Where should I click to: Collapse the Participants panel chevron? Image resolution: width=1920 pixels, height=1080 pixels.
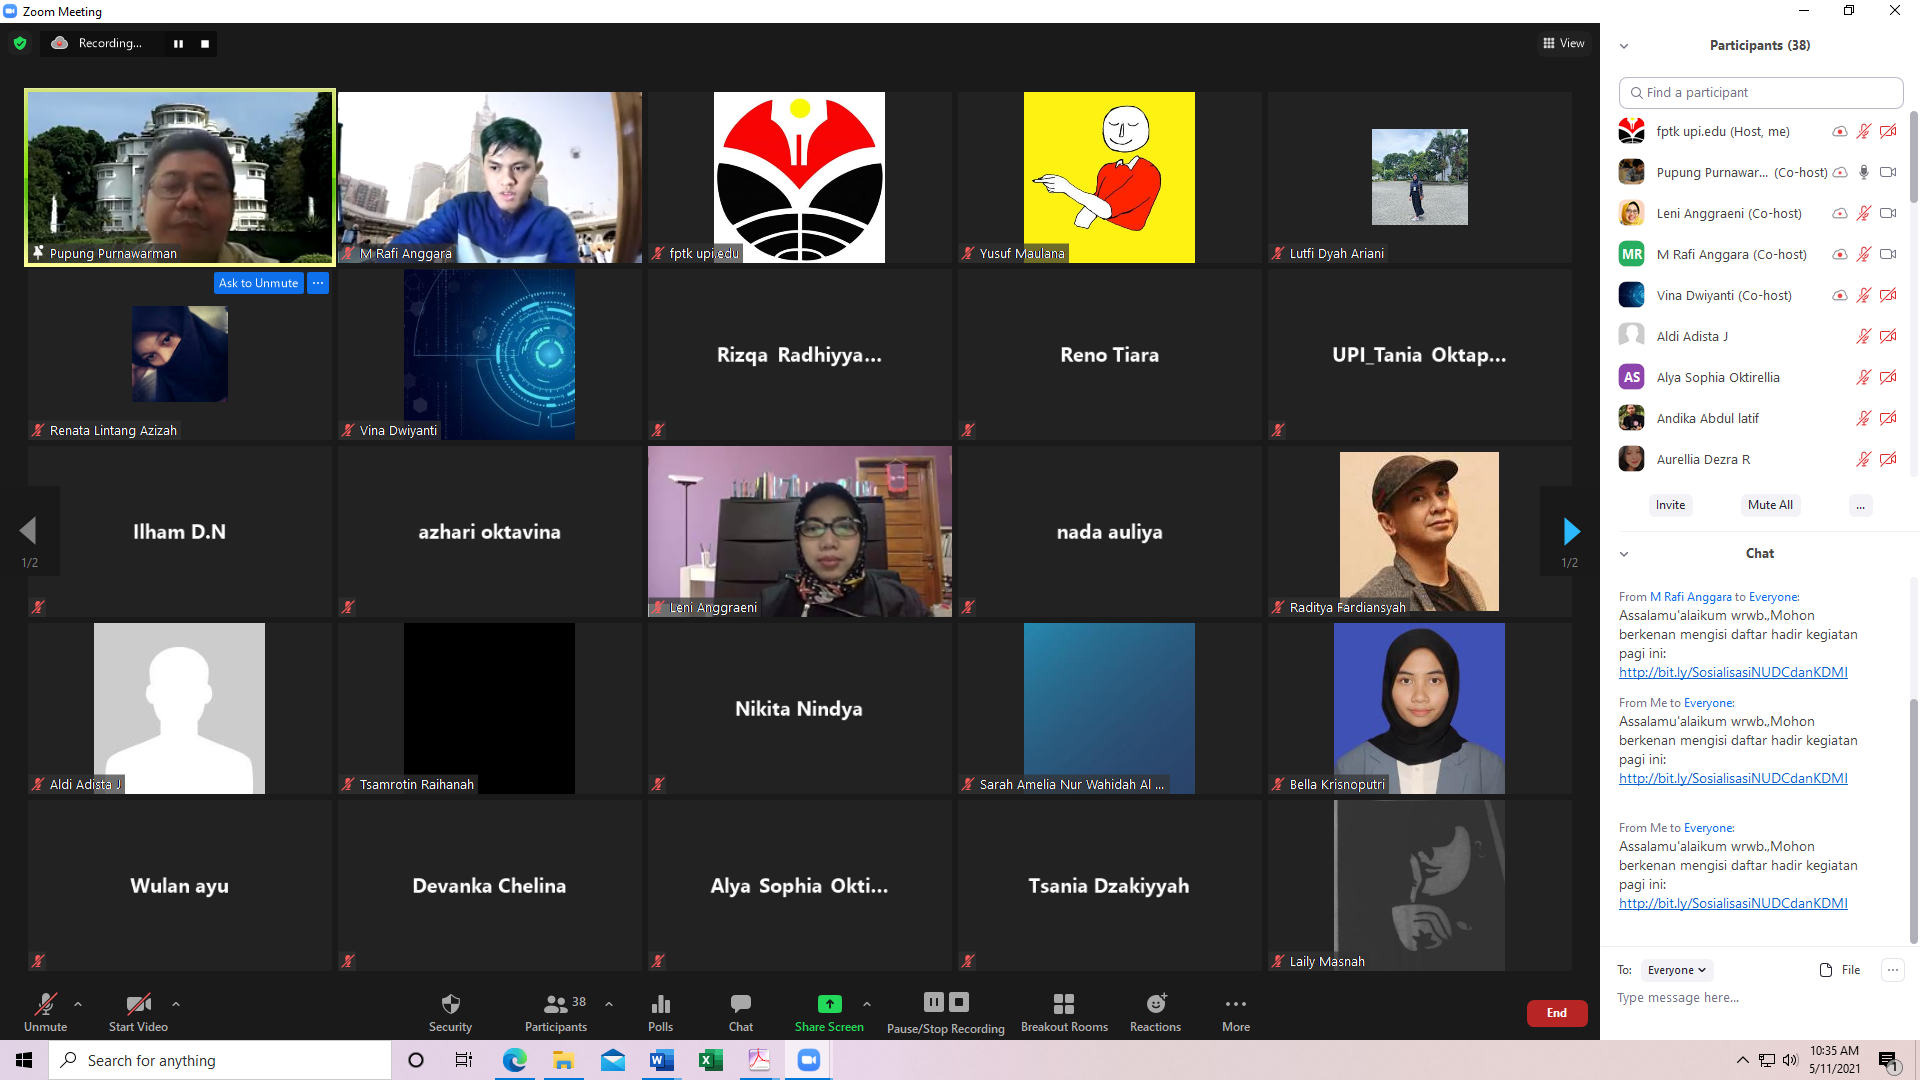(1624, 46)
